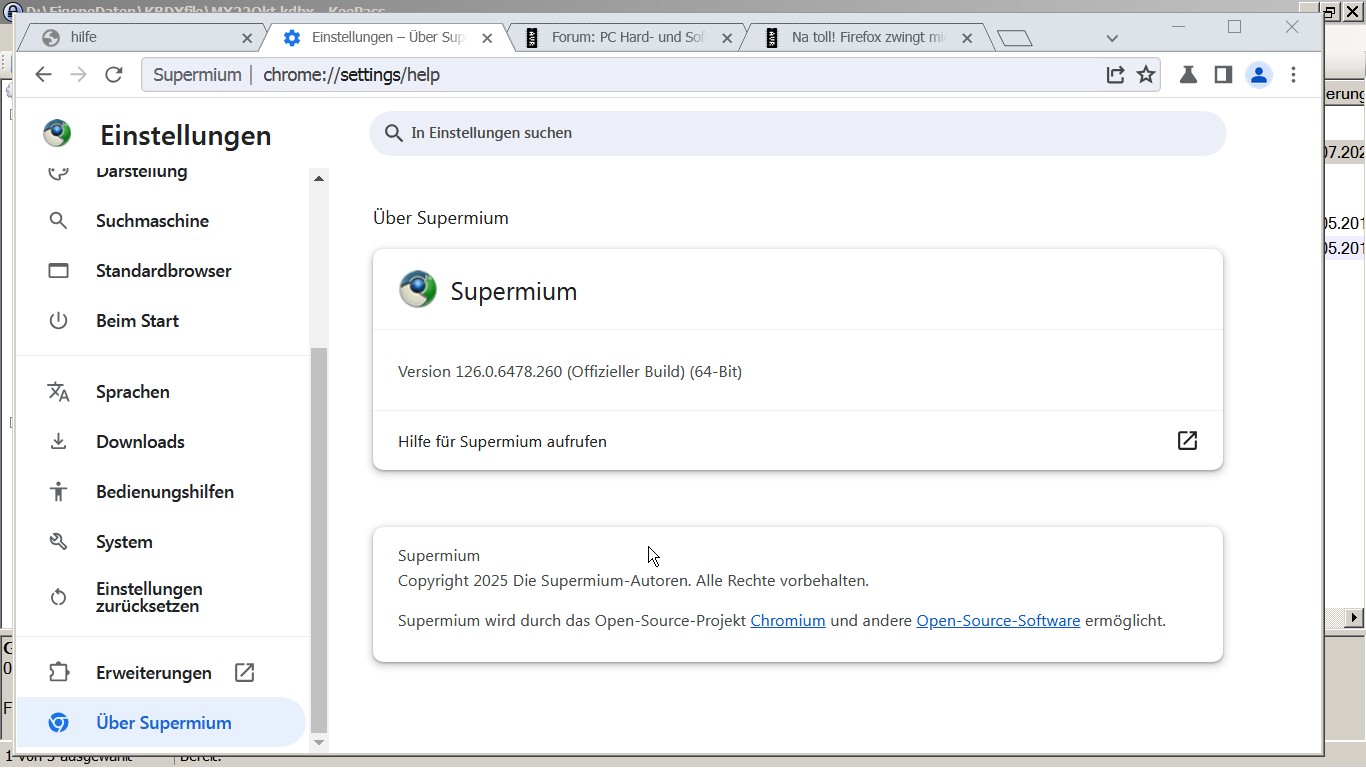This screenshot has width=1366, height=768.
Task: Open the three-dot browser menu
Action: coord(1294,75)
